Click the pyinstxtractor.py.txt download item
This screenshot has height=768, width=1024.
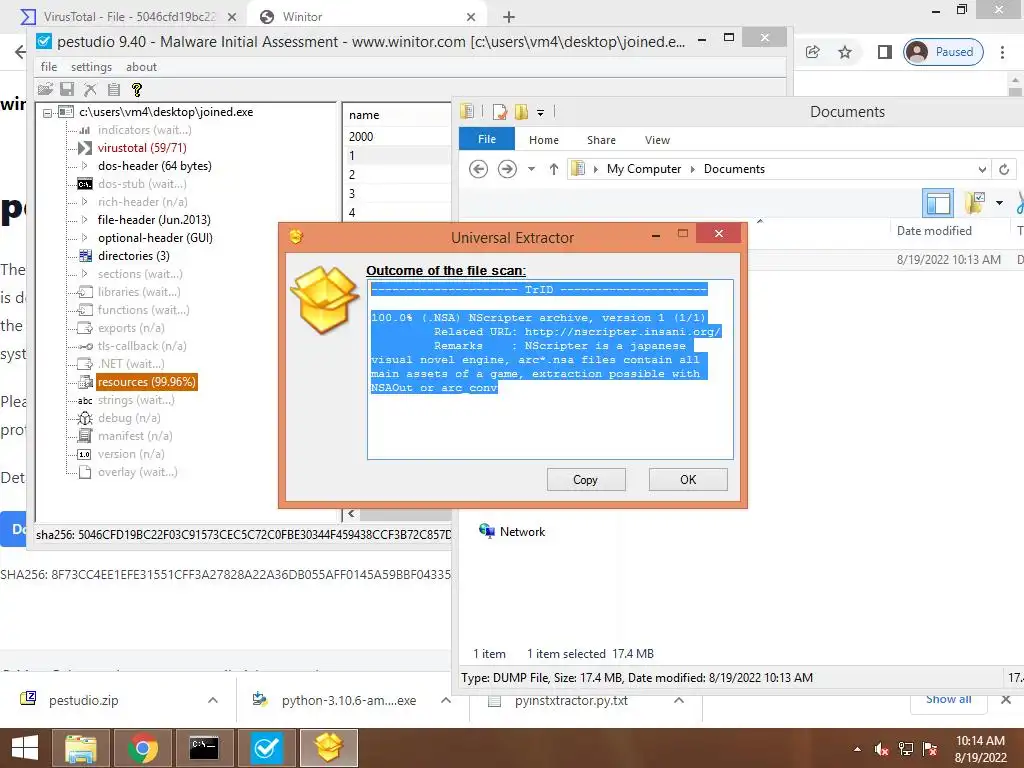[x=571, y=701]
